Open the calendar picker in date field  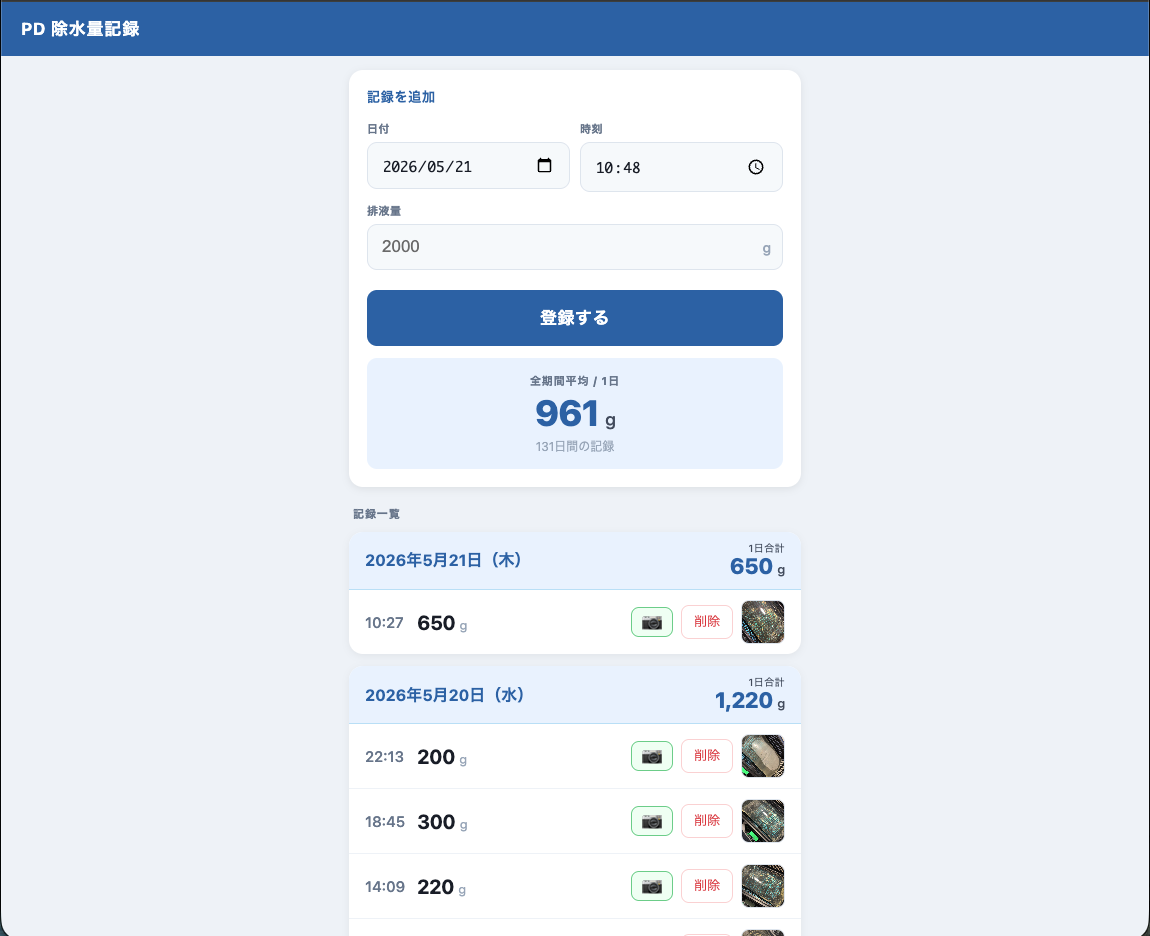544,165
